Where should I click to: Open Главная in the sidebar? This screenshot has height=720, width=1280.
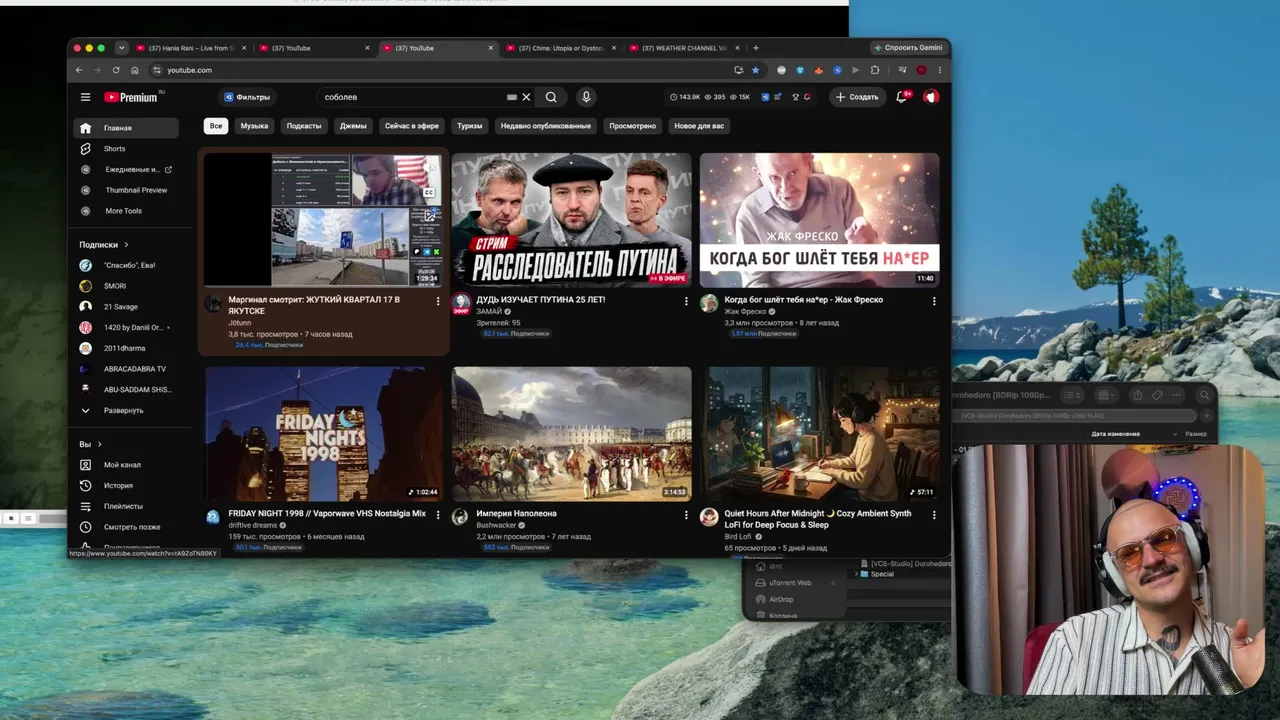pyautogui.click(x=126, y=128)
